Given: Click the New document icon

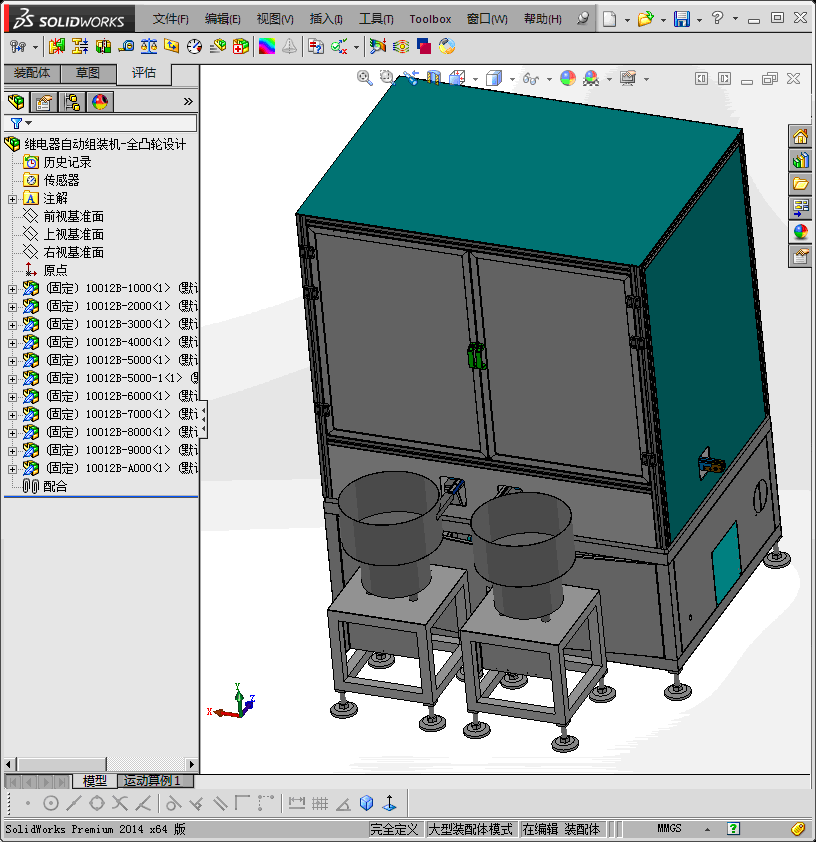Looking at the screenshot, I should point(610,19).
